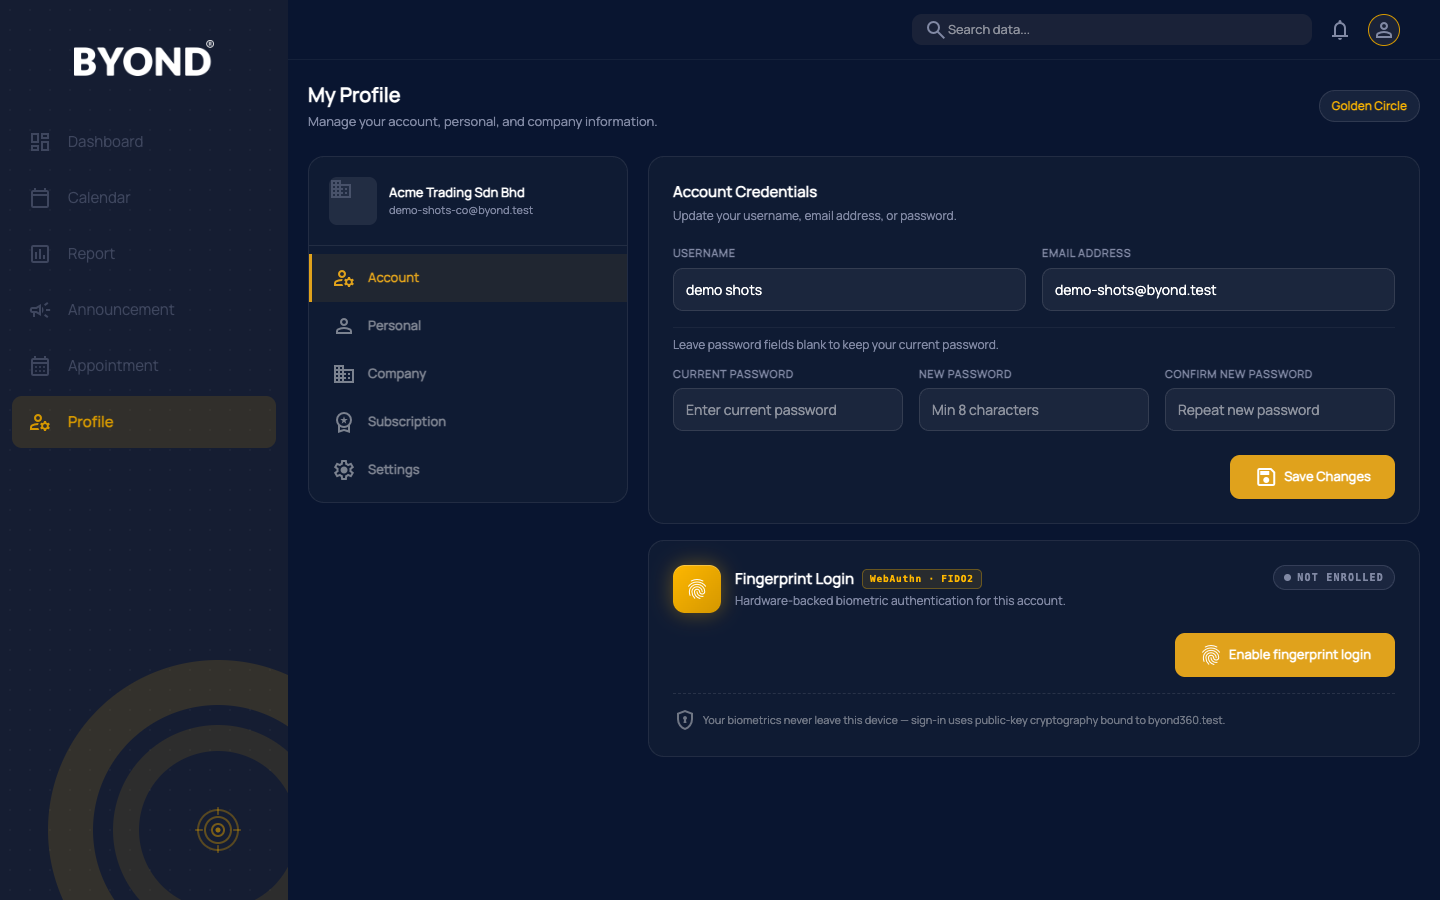Click 'Update your username, email address' text
This screenshot has height=900, width=1440.
tap(815, 216)
